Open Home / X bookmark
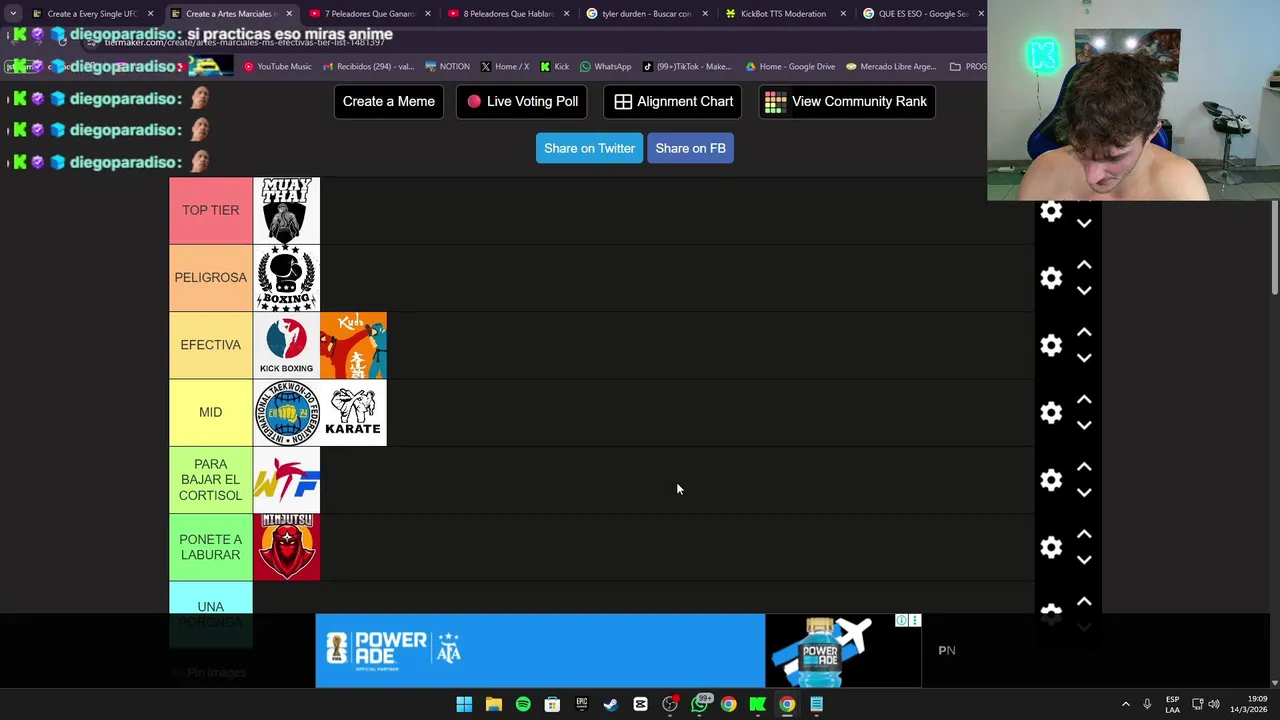This screenshot has height=720, width=1280. tap(504, 66)
